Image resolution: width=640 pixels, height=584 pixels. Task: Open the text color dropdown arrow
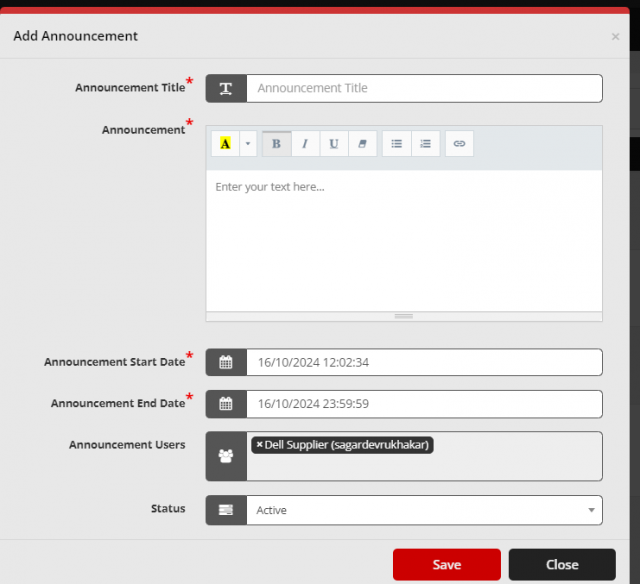[248, 144]
